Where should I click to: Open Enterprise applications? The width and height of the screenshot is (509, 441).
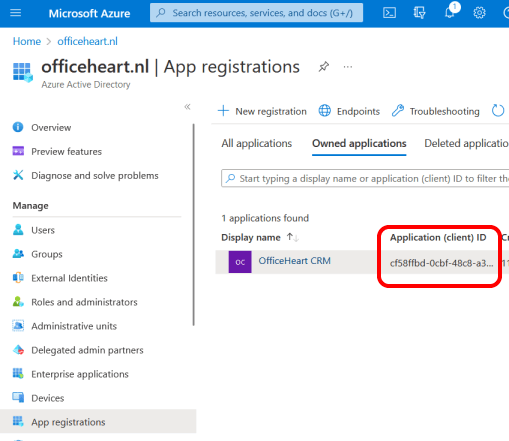point(80,374)
